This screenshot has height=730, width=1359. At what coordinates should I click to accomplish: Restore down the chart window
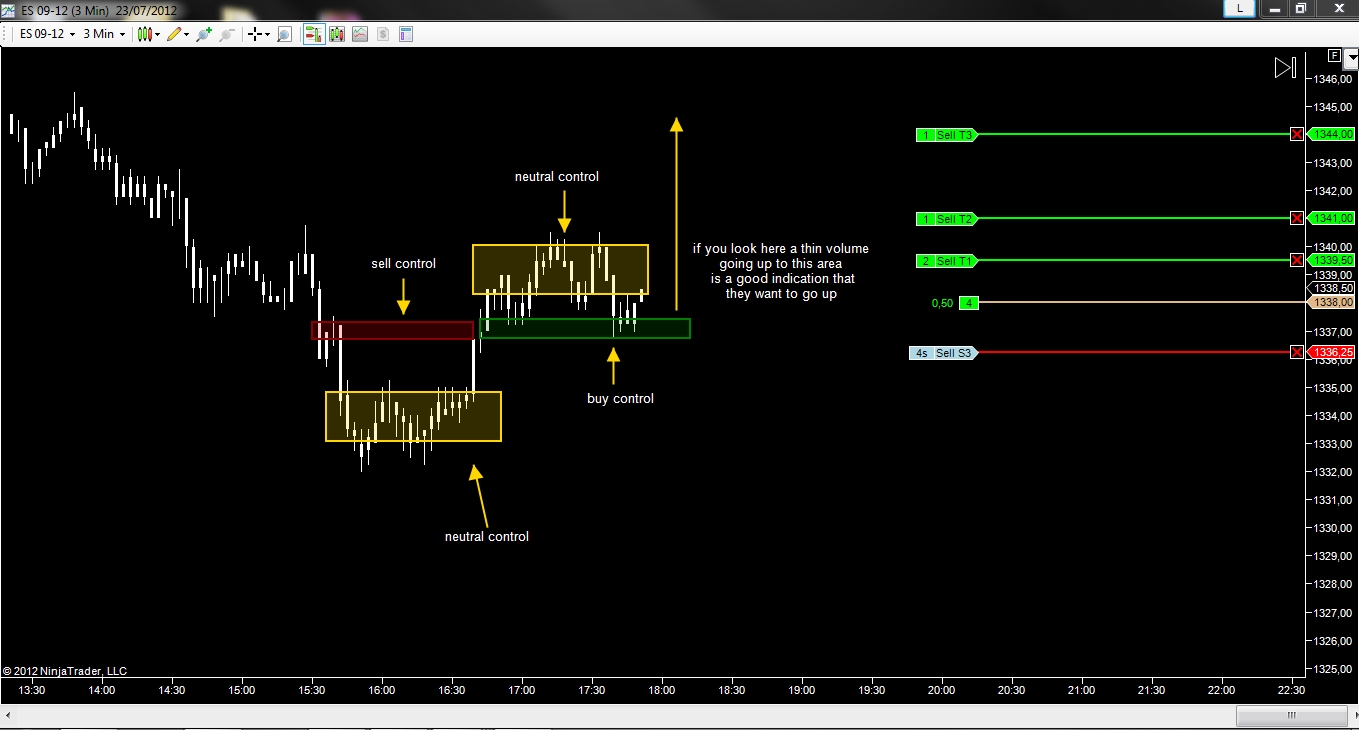point(1301,8)
